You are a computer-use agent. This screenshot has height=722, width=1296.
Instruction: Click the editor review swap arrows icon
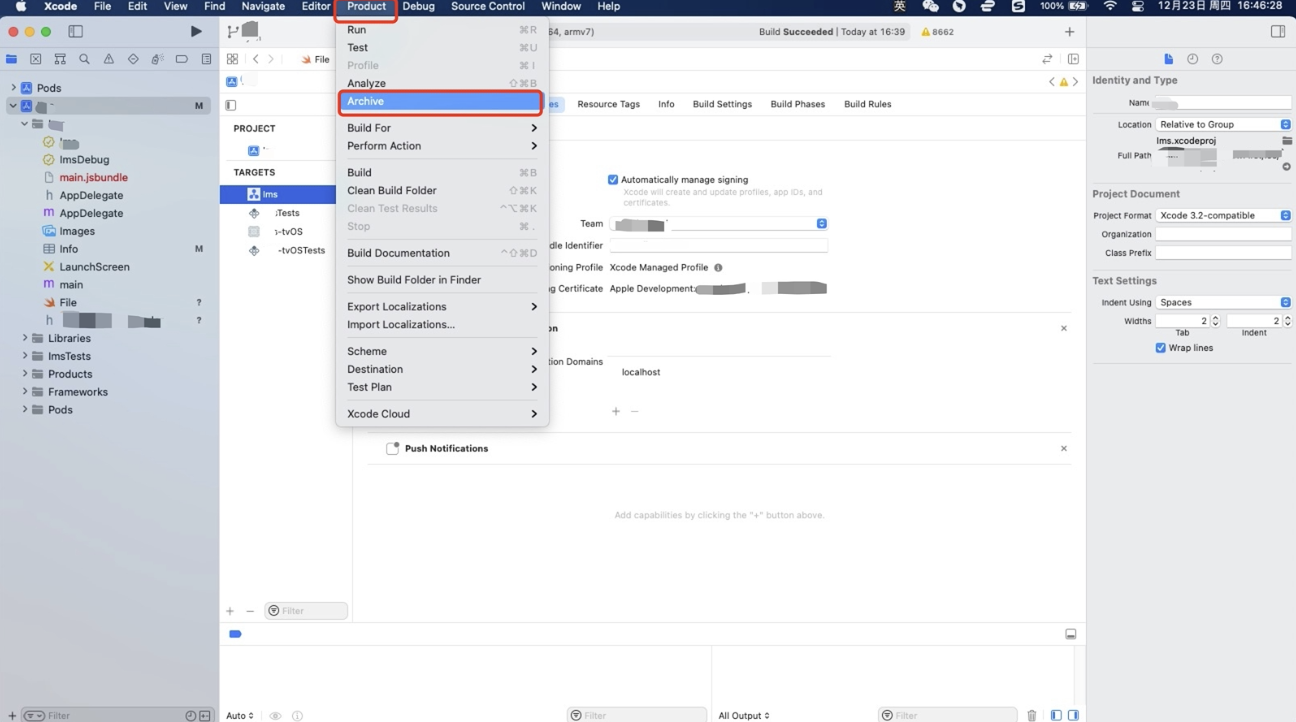pyautogui.click(x=1047, y=59)
